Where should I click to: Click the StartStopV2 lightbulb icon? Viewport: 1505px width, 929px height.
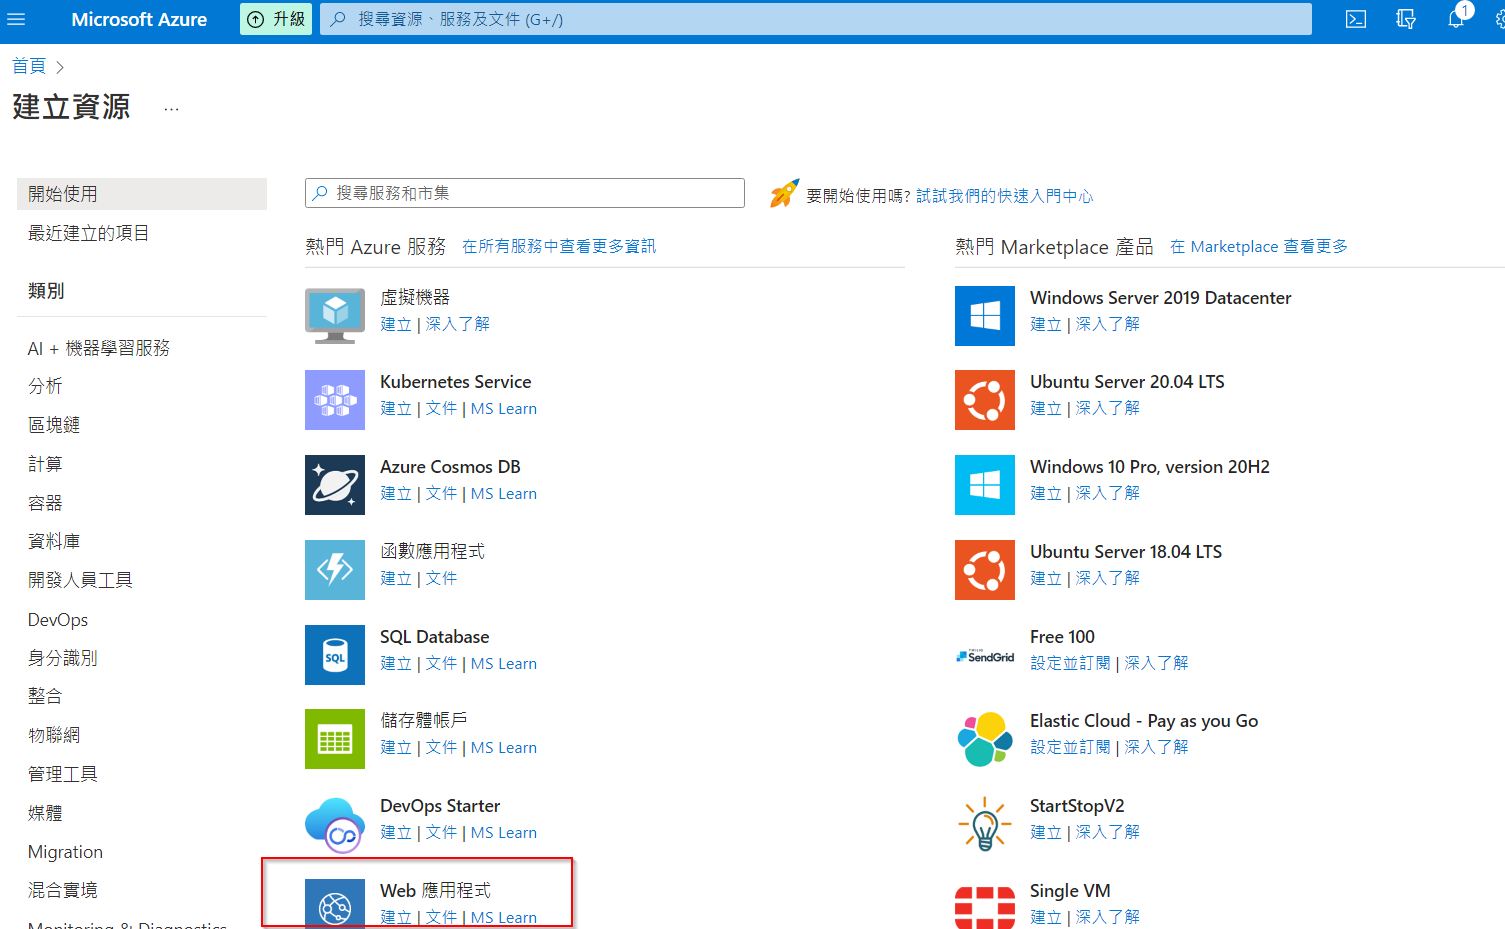pyautogui.click(x=985, y=824)
